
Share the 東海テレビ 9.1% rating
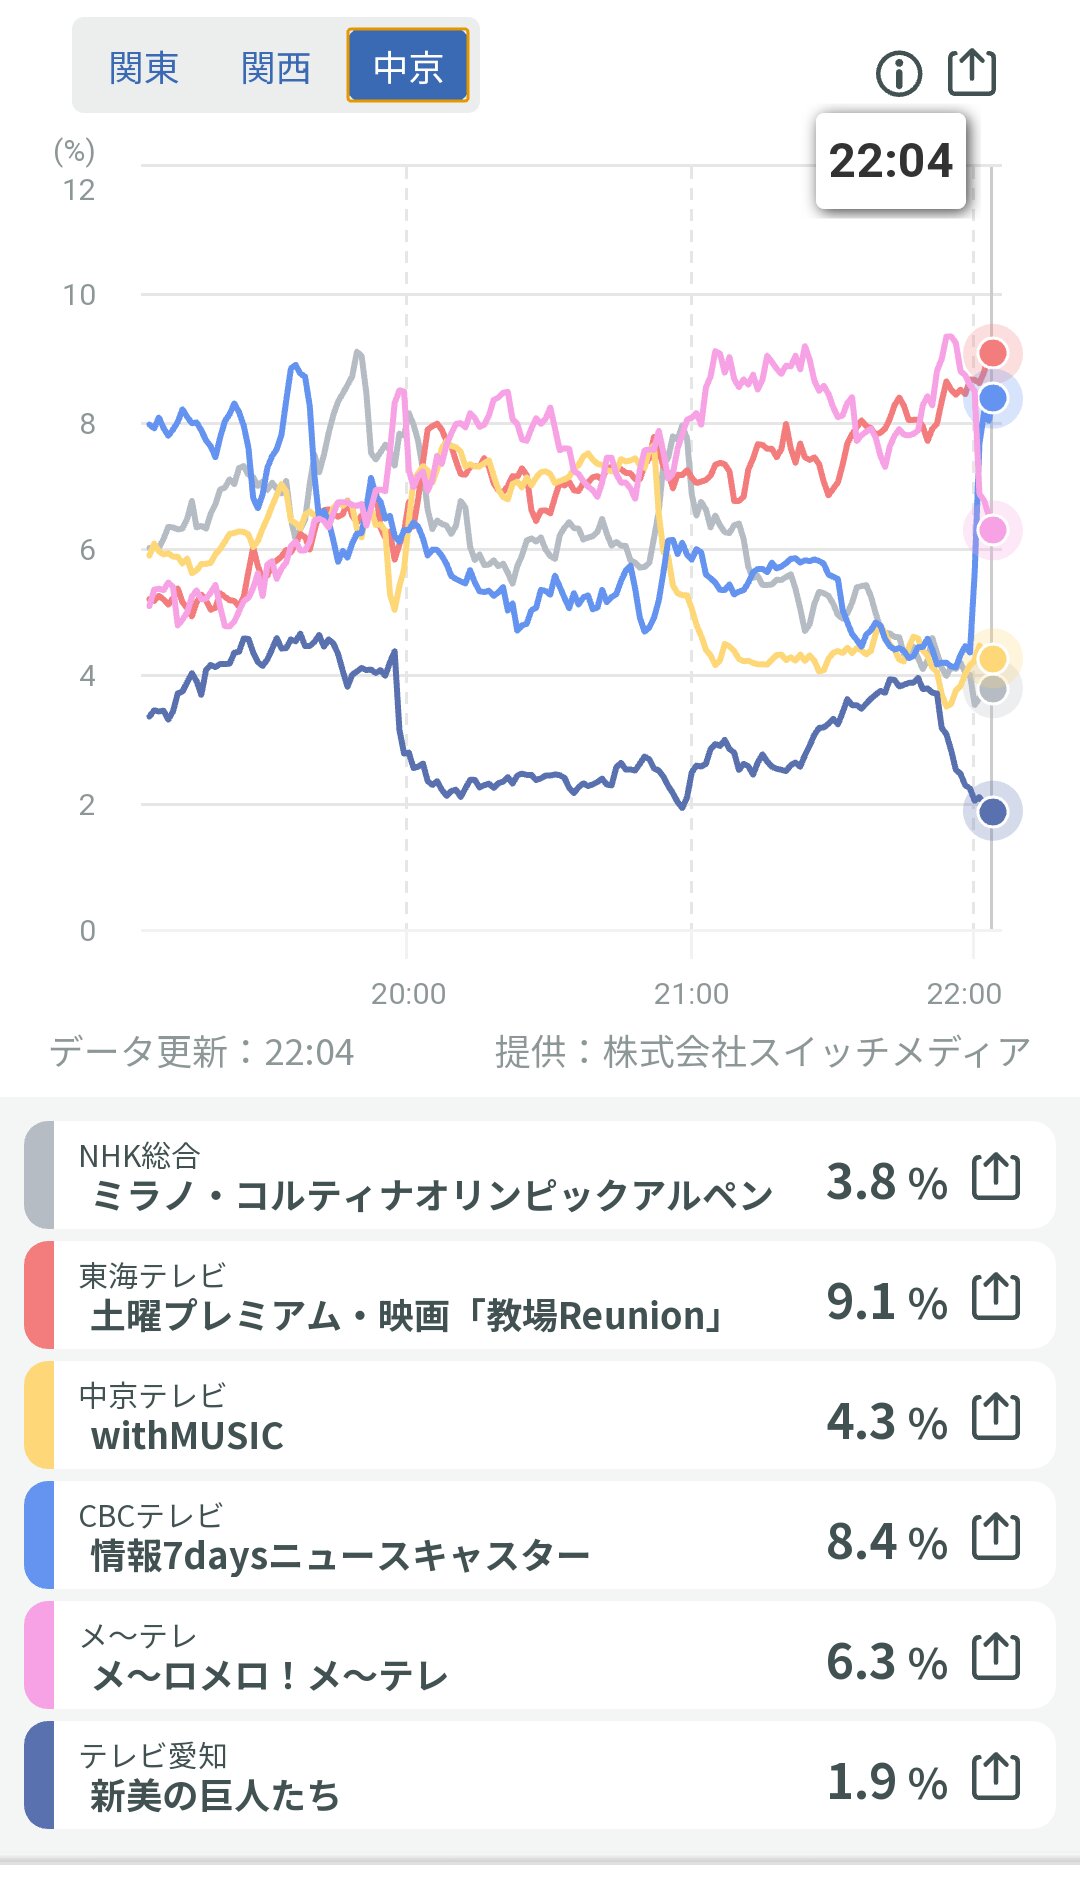pyautogui.click(x=996, y=1296)
